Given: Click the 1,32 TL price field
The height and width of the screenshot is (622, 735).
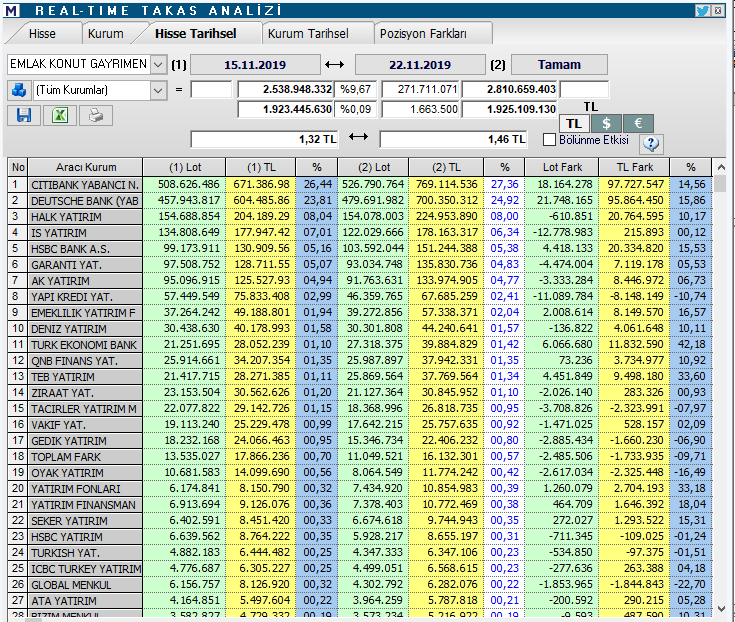Looking at the screenshot, I should [264, 139].
